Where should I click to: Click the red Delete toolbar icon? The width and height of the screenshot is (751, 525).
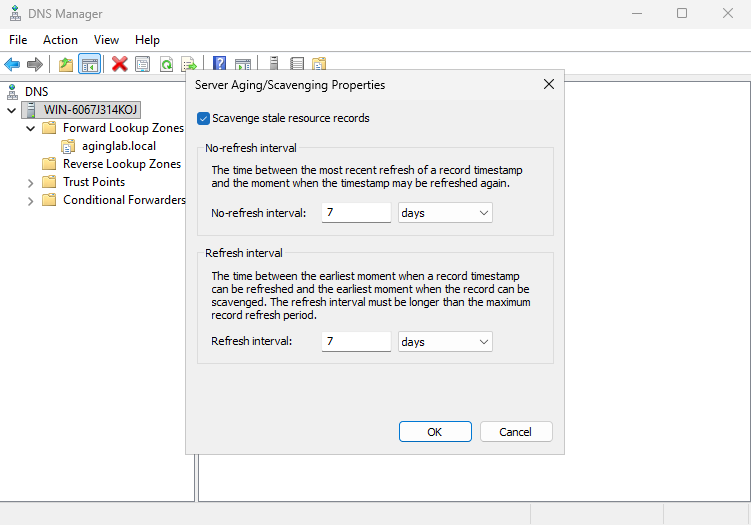[x=119, y=64]
